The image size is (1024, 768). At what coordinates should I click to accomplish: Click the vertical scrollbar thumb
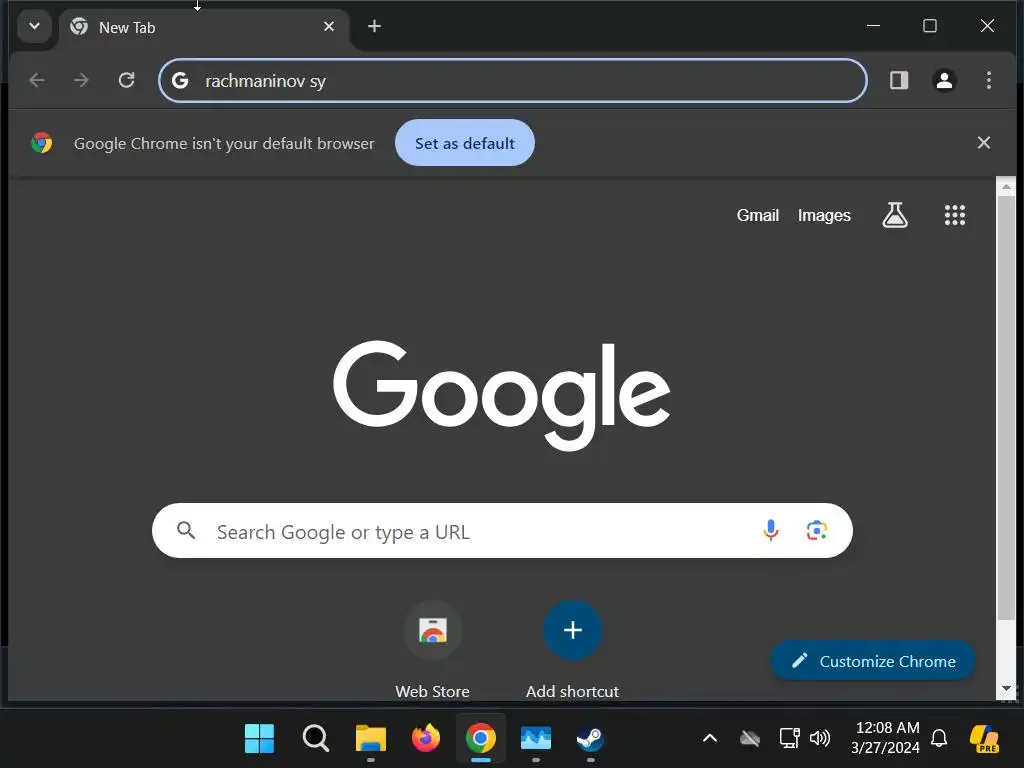[x=1006, y=408]
